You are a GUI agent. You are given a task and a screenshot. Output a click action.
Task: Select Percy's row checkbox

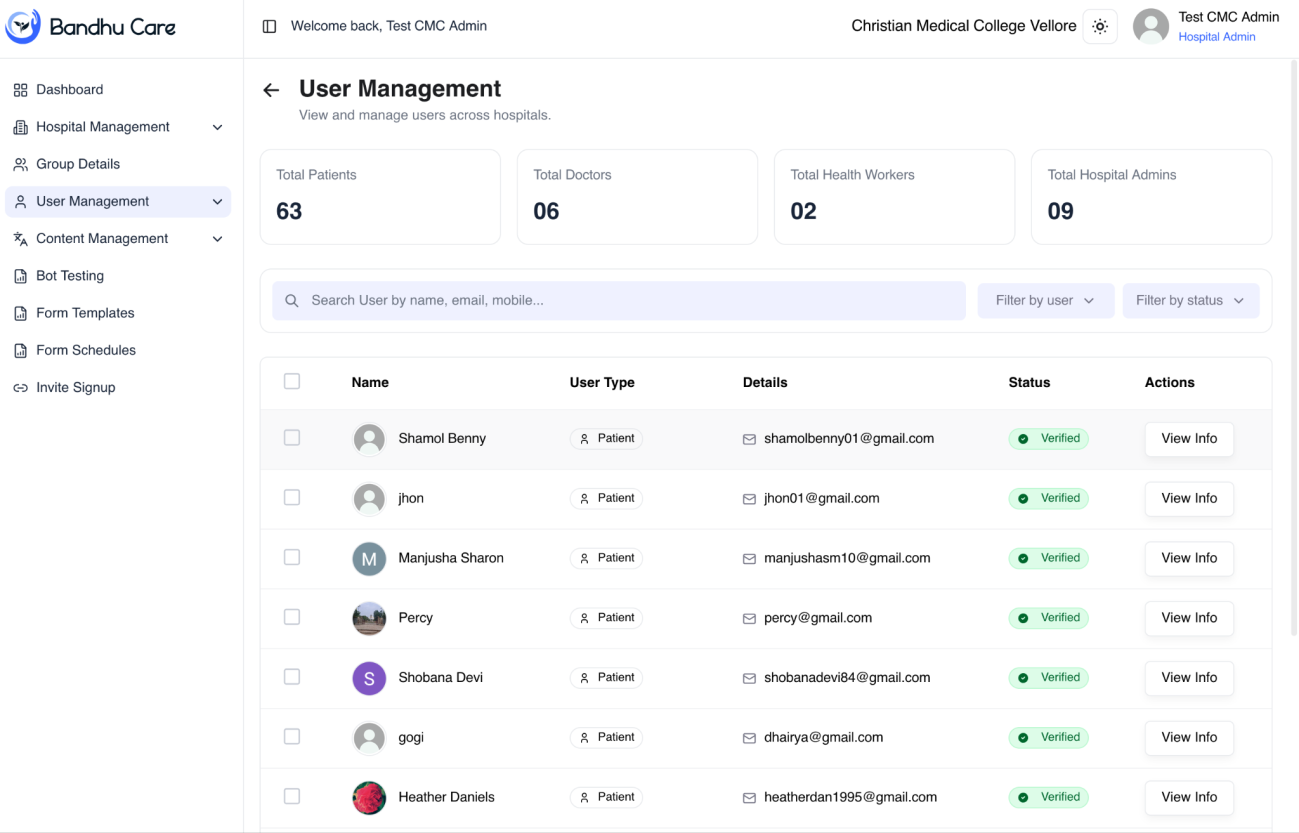pyautogui.click(x=292, y=617)
